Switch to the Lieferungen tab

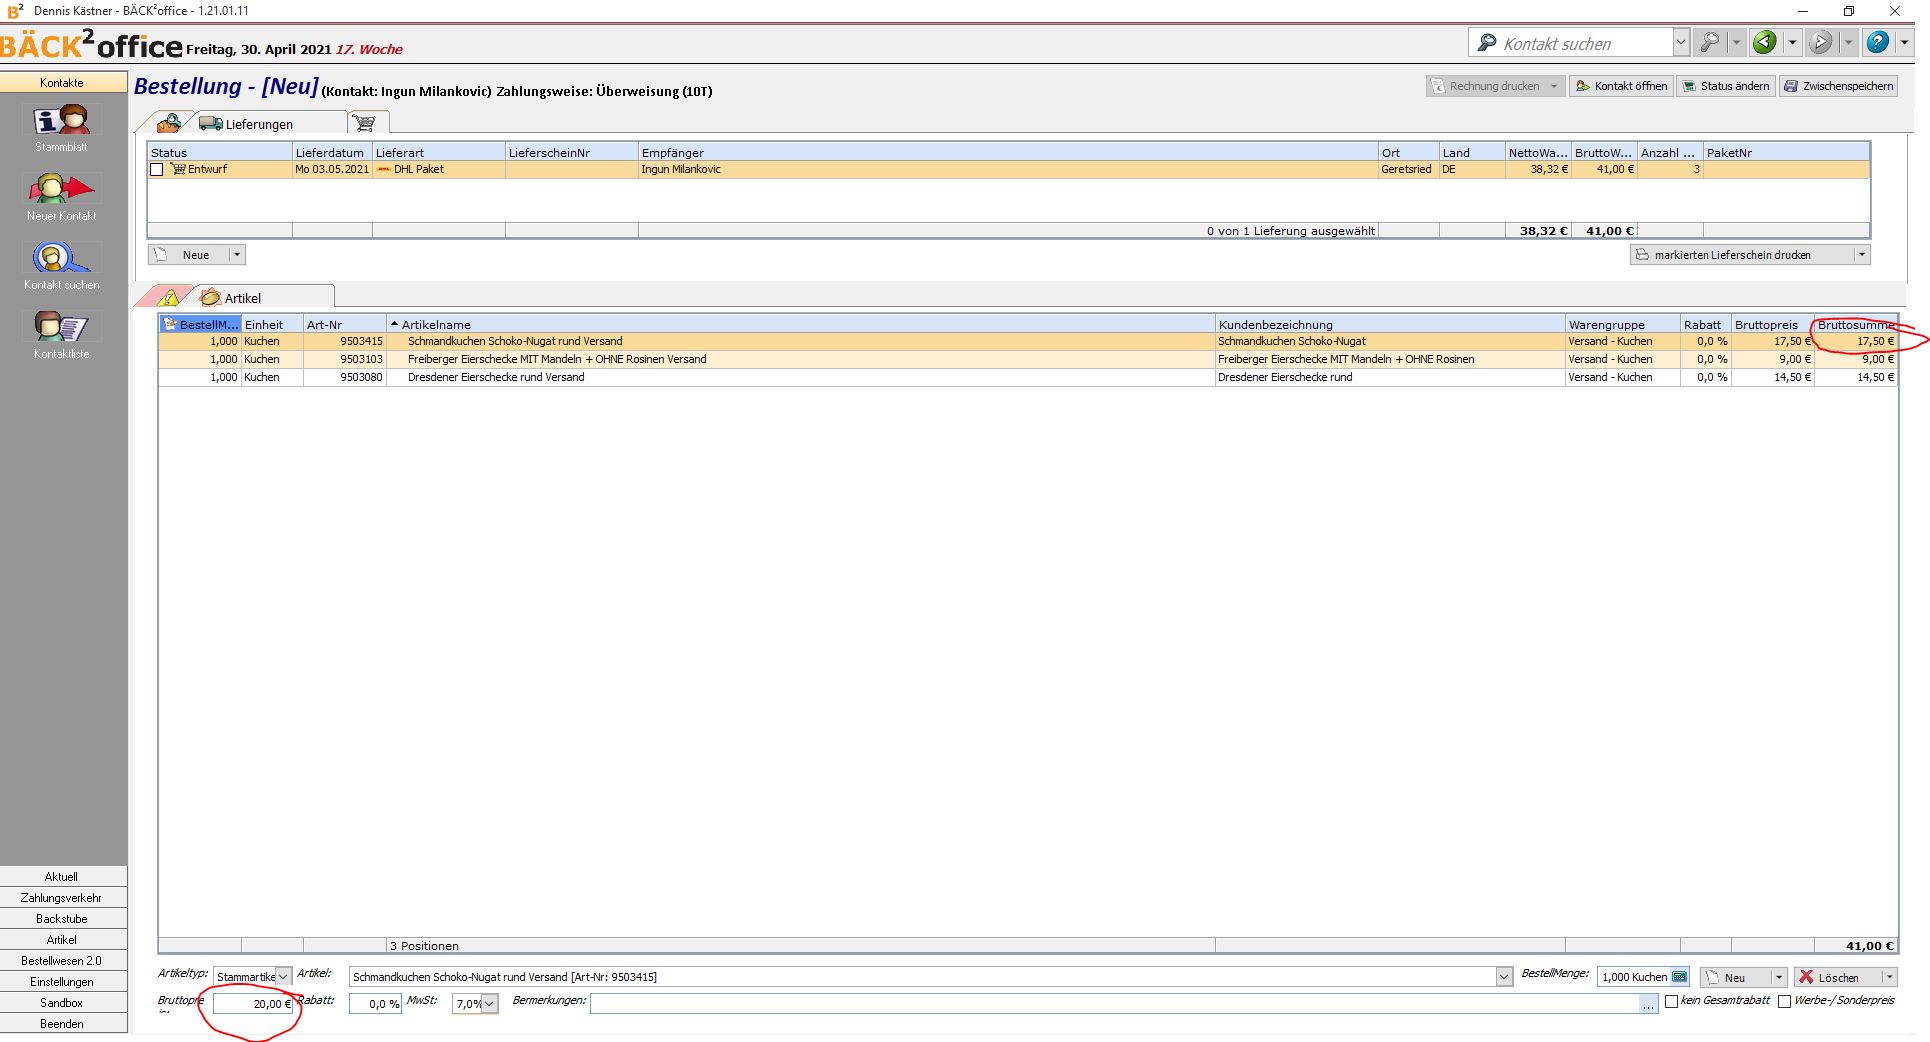pyautogui.click(x=258, y=124)
